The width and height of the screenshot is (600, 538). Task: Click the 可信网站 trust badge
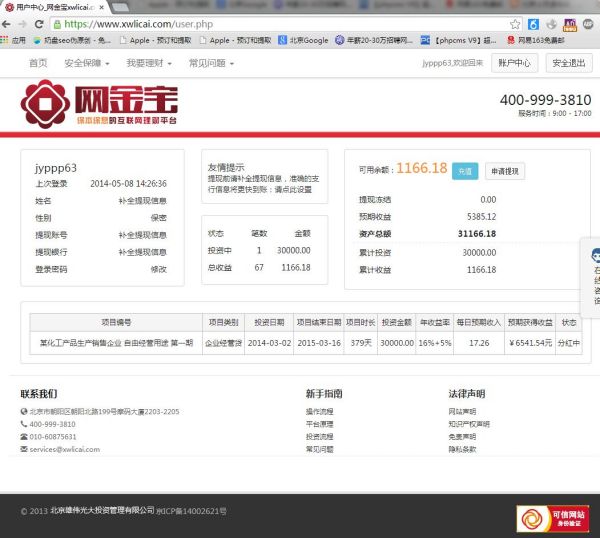coord(553,518)
